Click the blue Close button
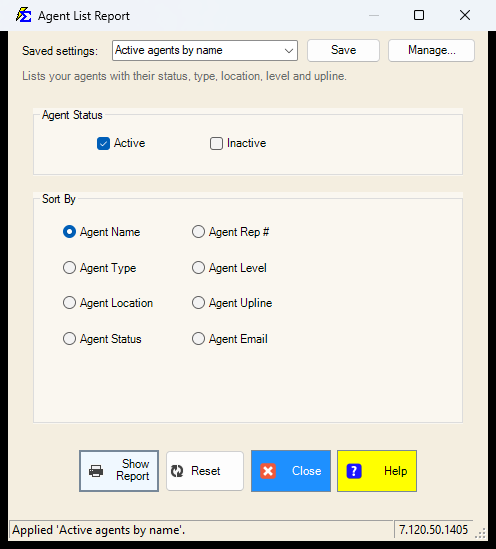Screen dimensions: 496x549 291,471
